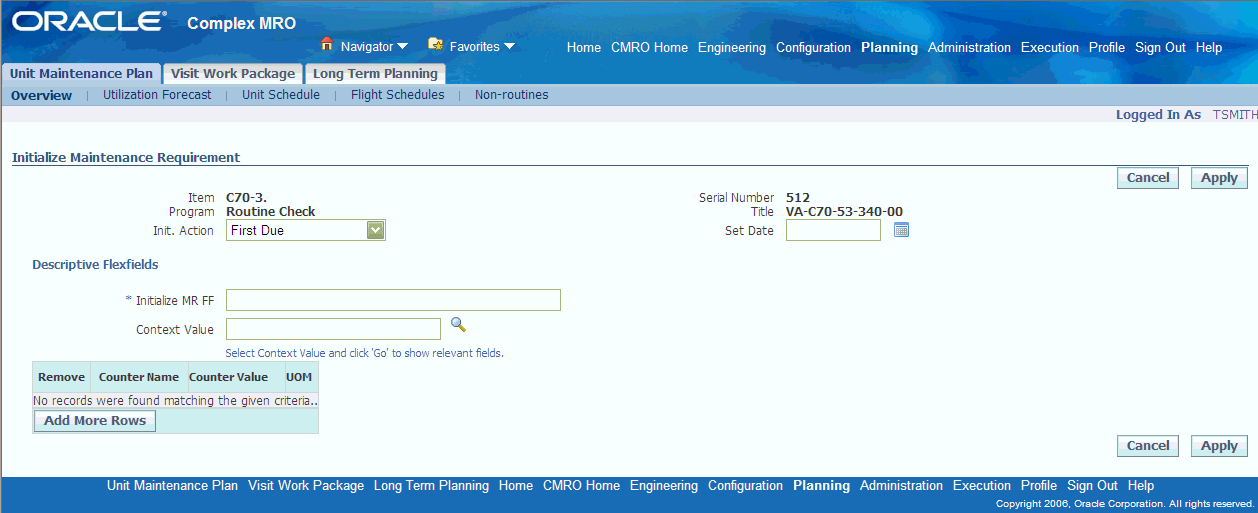Click footer Sign Out link
1258x513 pixels.
(1092, 485)
